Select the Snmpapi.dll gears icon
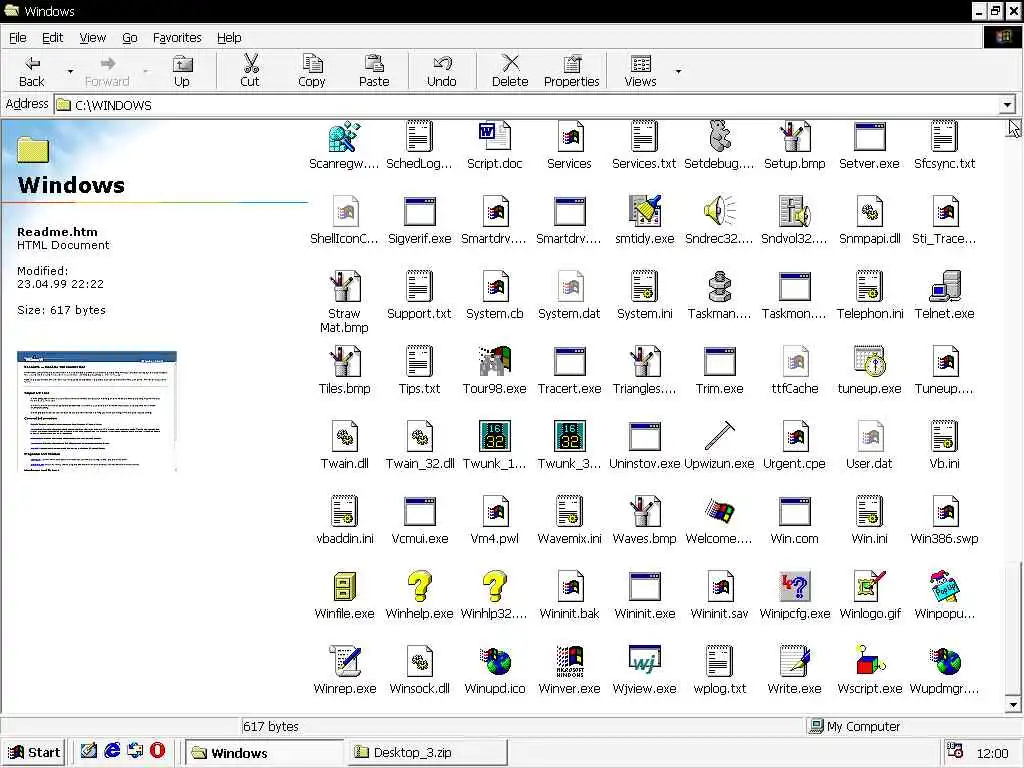This screenshot has height=768, width=1024. click(870, 212)
